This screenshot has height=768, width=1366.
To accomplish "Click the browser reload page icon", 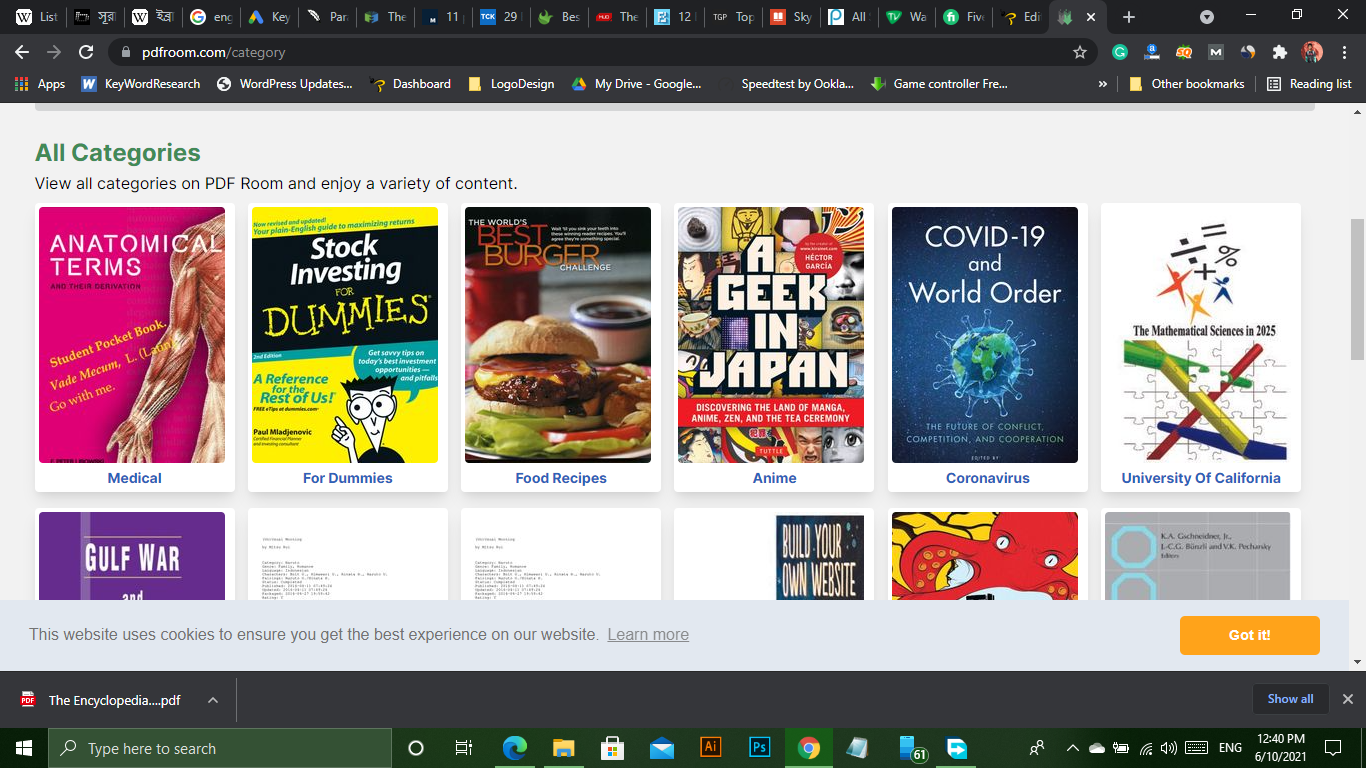I will [x=86, y=52].
